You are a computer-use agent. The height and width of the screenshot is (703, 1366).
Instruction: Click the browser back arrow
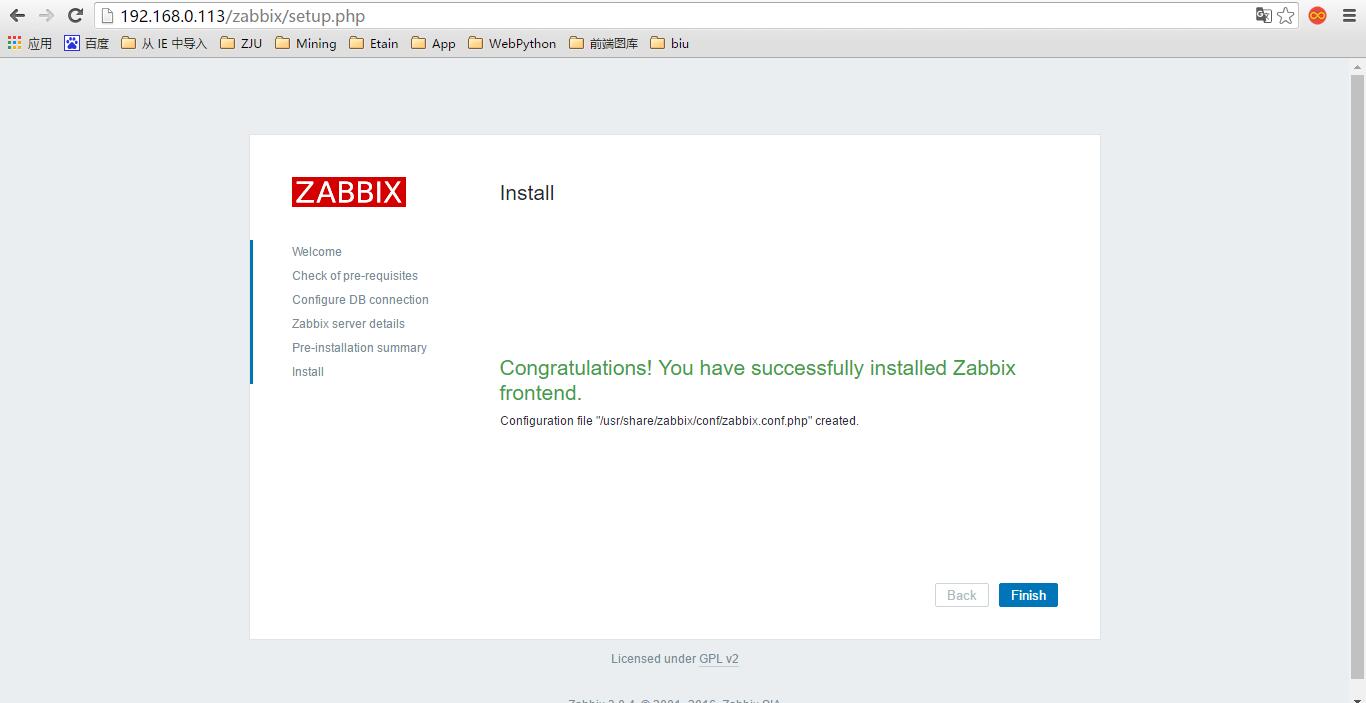pyautogui.click(x=16, y=16)
